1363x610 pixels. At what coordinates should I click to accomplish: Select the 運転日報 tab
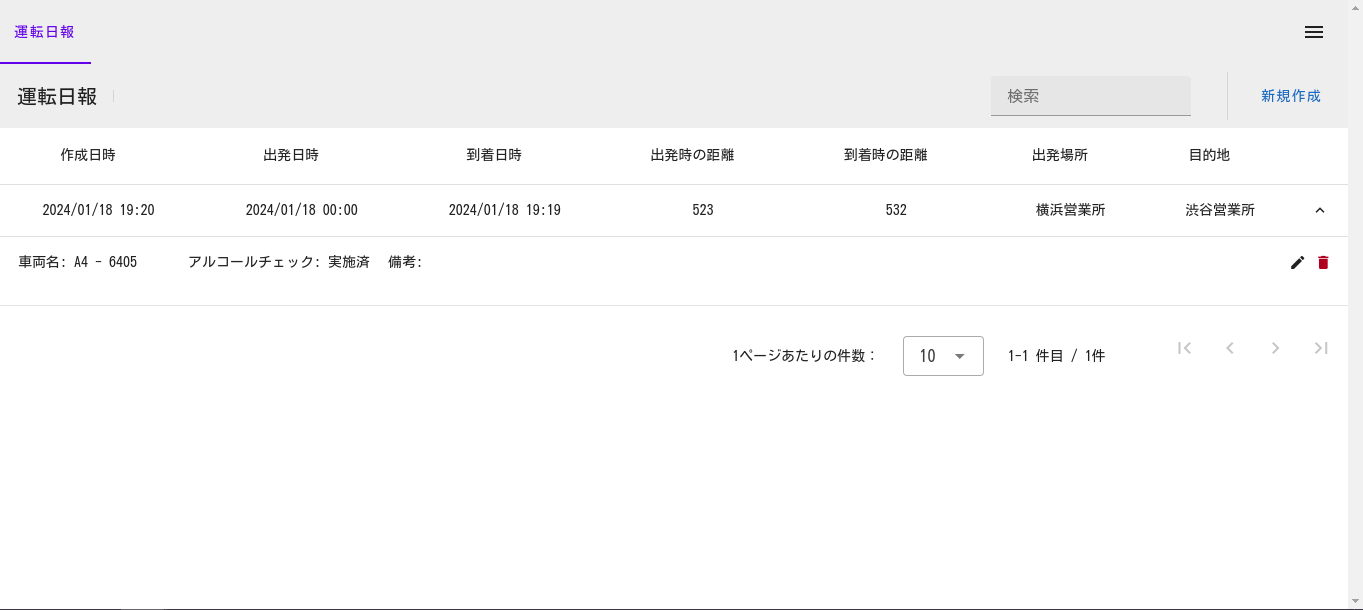45,32
